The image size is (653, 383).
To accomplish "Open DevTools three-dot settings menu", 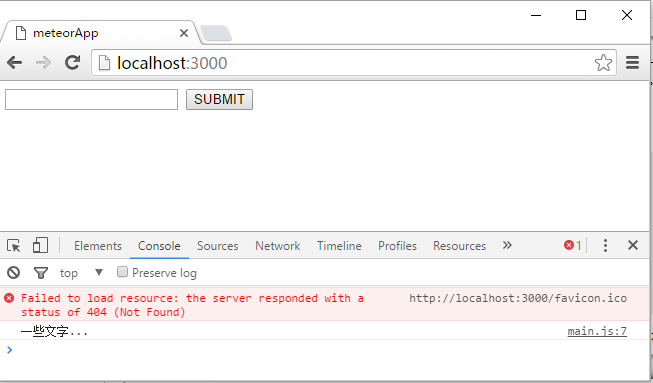I will coord(605,246).
